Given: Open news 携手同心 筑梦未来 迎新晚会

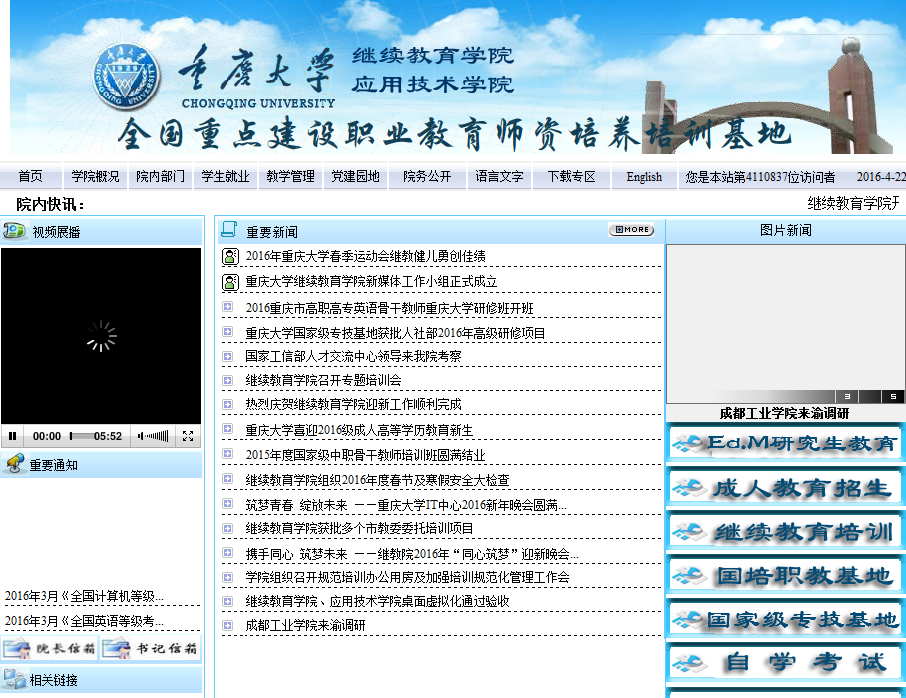Looking at the screenshot, I should pos(412,554).
